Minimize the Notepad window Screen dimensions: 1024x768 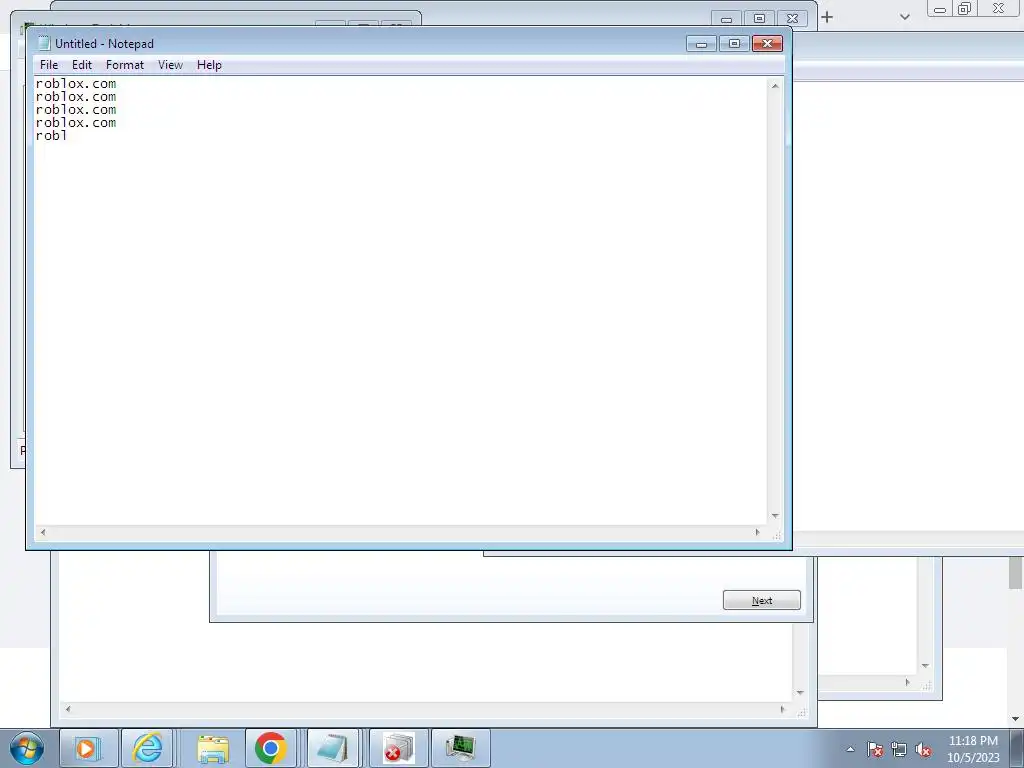[x=701, y=44]
